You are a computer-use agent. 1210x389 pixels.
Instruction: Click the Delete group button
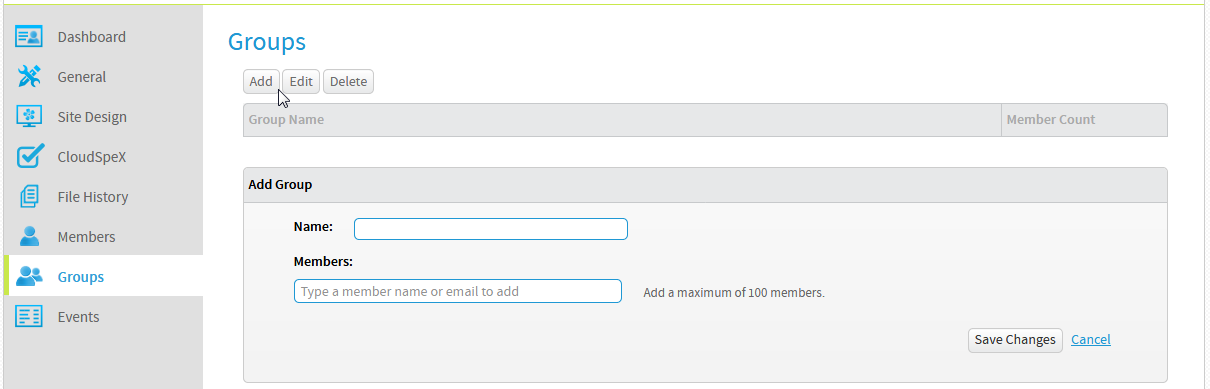348,82
